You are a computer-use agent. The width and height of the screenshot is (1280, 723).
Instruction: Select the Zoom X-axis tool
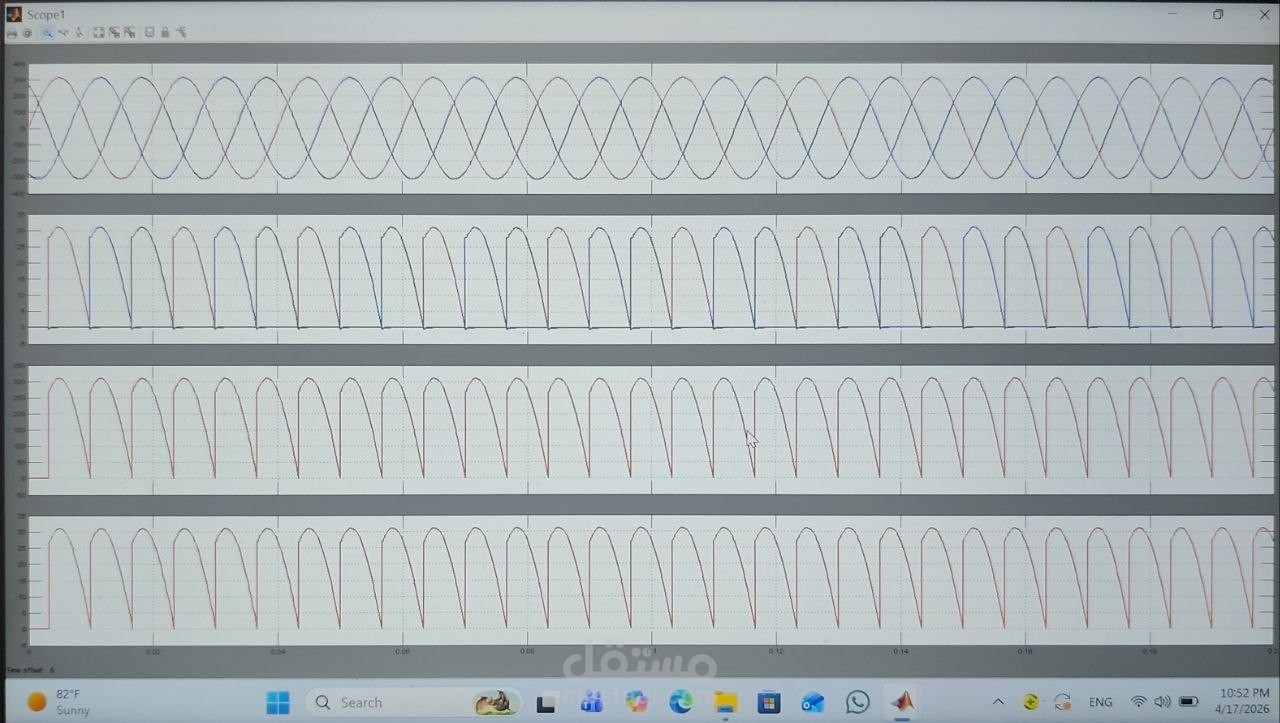(63, 33)
